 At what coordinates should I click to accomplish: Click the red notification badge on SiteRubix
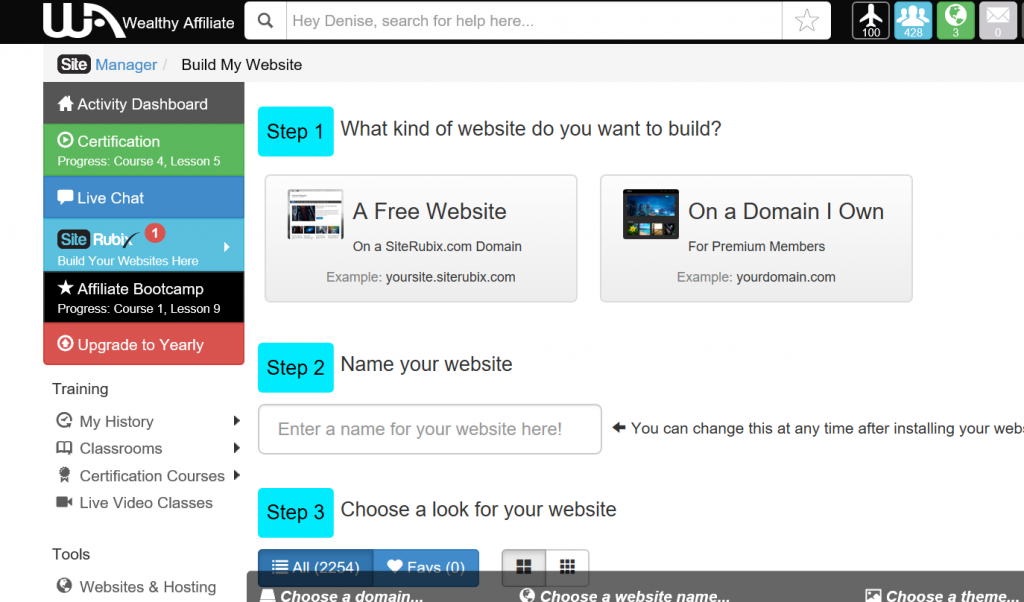155,232
